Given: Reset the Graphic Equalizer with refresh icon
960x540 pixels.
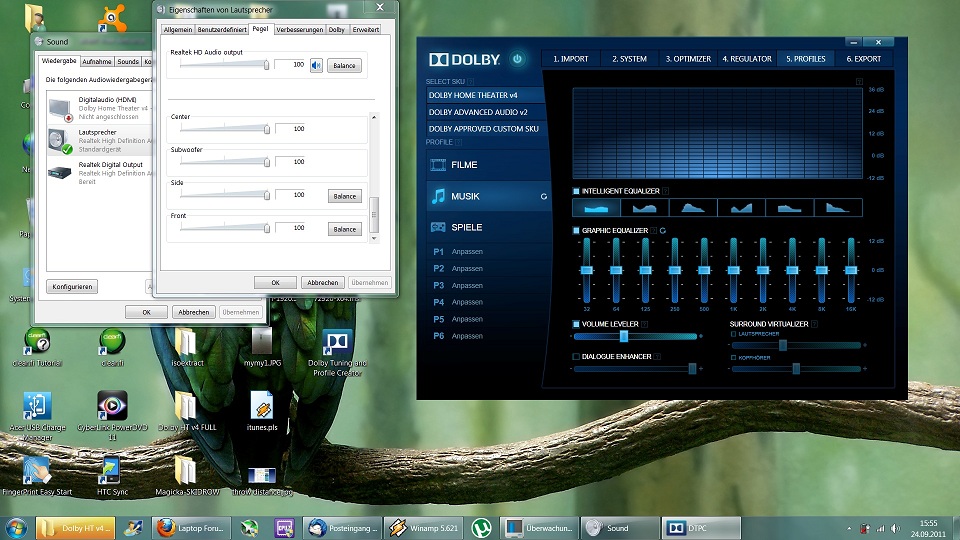Looking at the screenshot, I should point(663,231).
